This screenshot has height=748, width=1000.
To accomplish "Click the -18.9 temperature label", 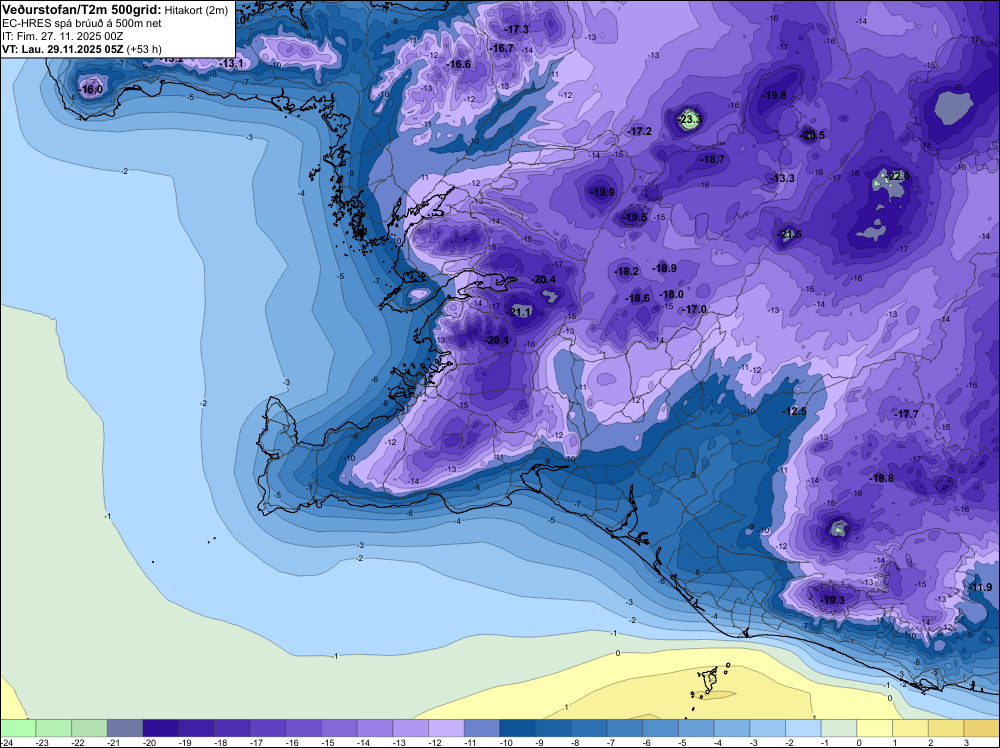I will [x=665, y=268].
